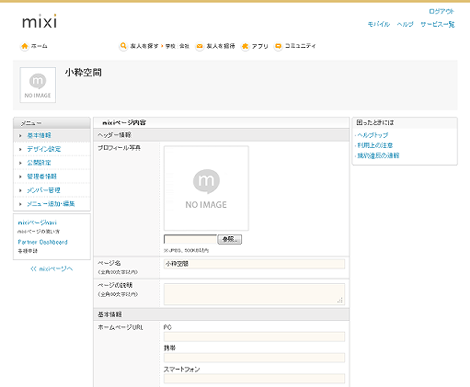
Task: Click the 携帯 homepage URL field
Action: (x=254, y=358)
